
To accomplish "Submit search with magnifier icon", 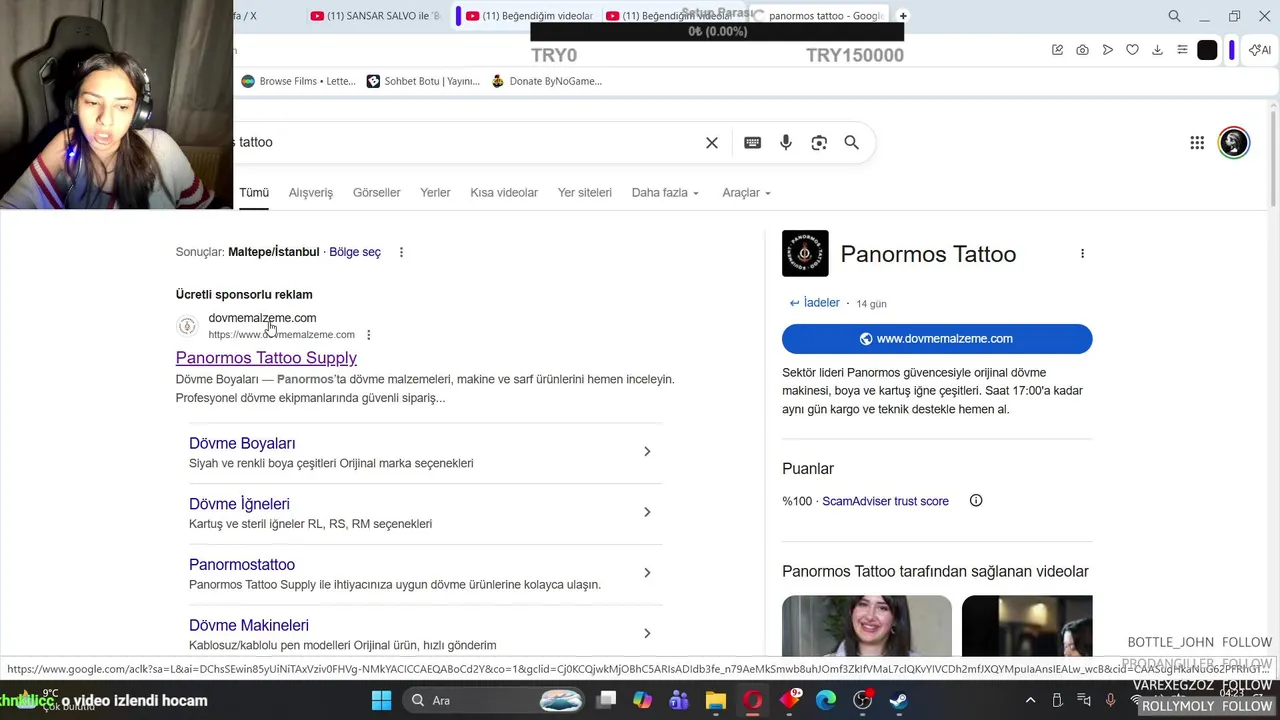I will pyautogui.click(x=852, y=143).
